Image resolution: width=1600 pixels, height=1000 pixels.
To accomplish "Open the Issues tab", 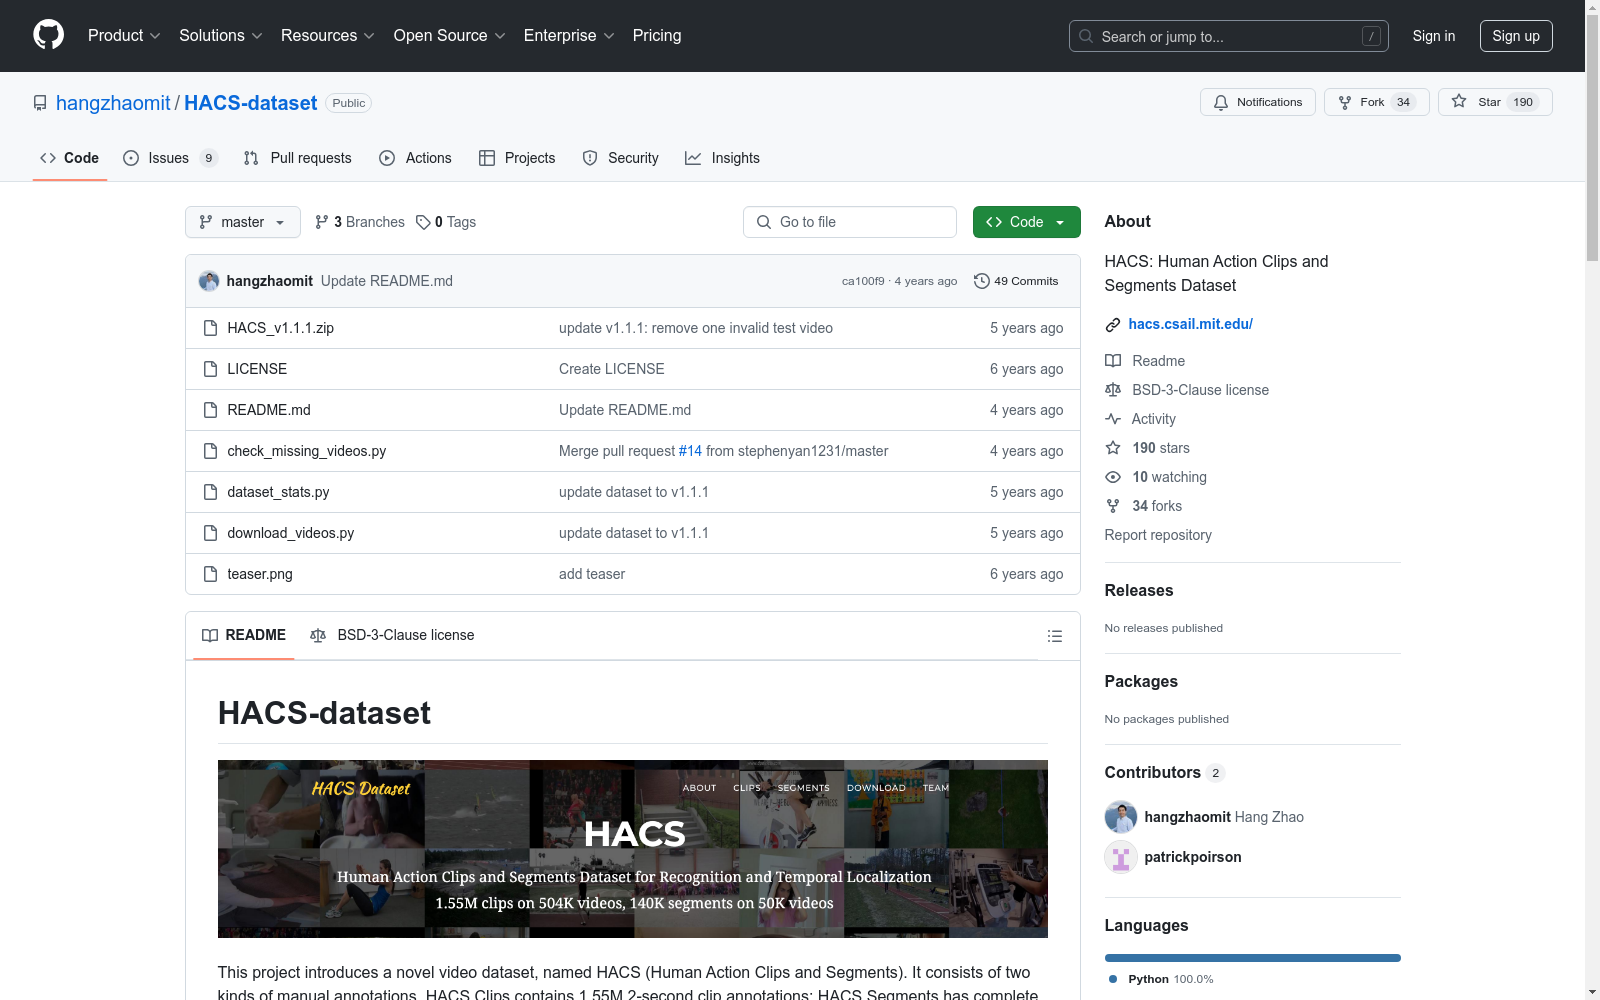I will pyautogui.click(x=170, y=158).
